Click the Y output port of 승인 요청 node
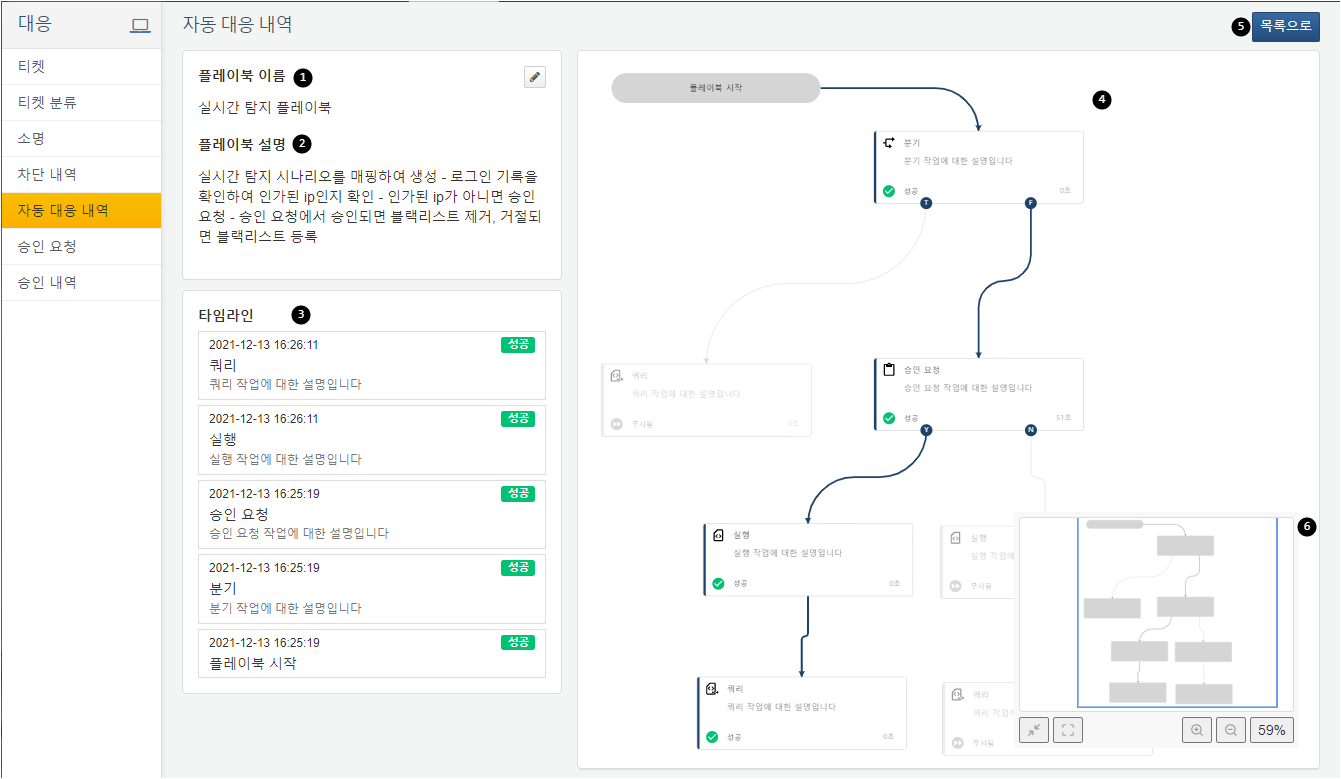Screen dimensions: 1341x779 point(926,430)
